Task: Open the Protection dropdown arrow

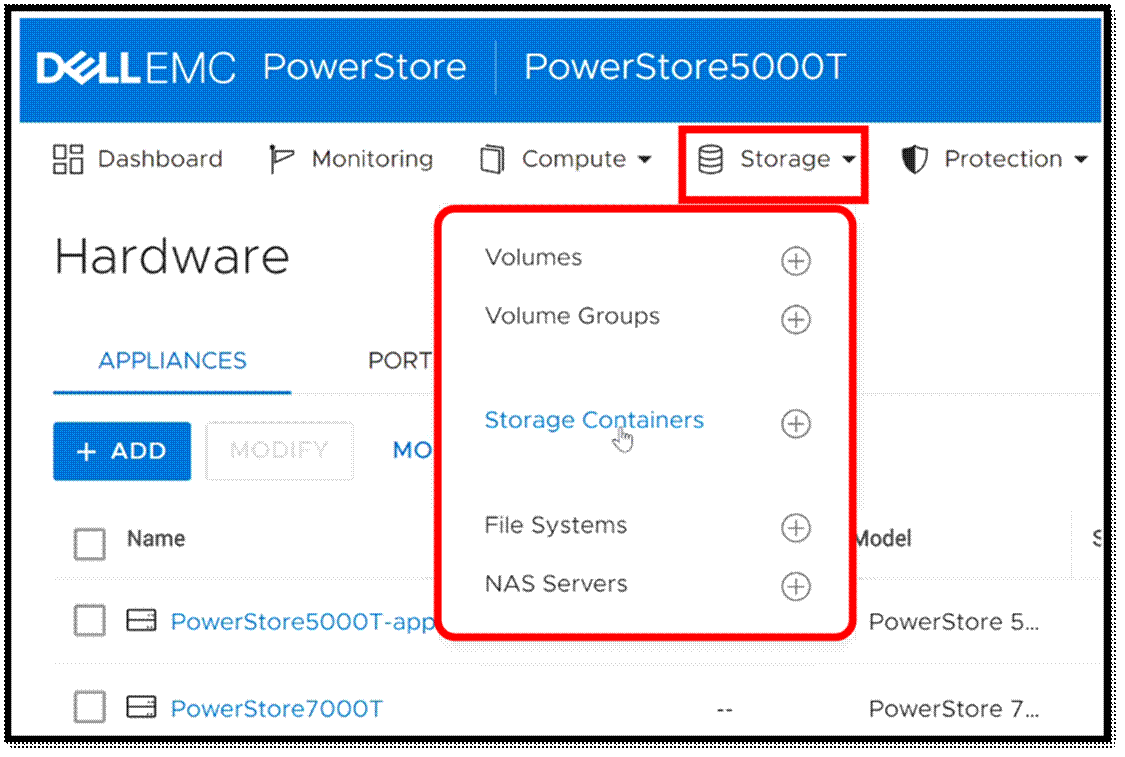Action: point(1080,160)
